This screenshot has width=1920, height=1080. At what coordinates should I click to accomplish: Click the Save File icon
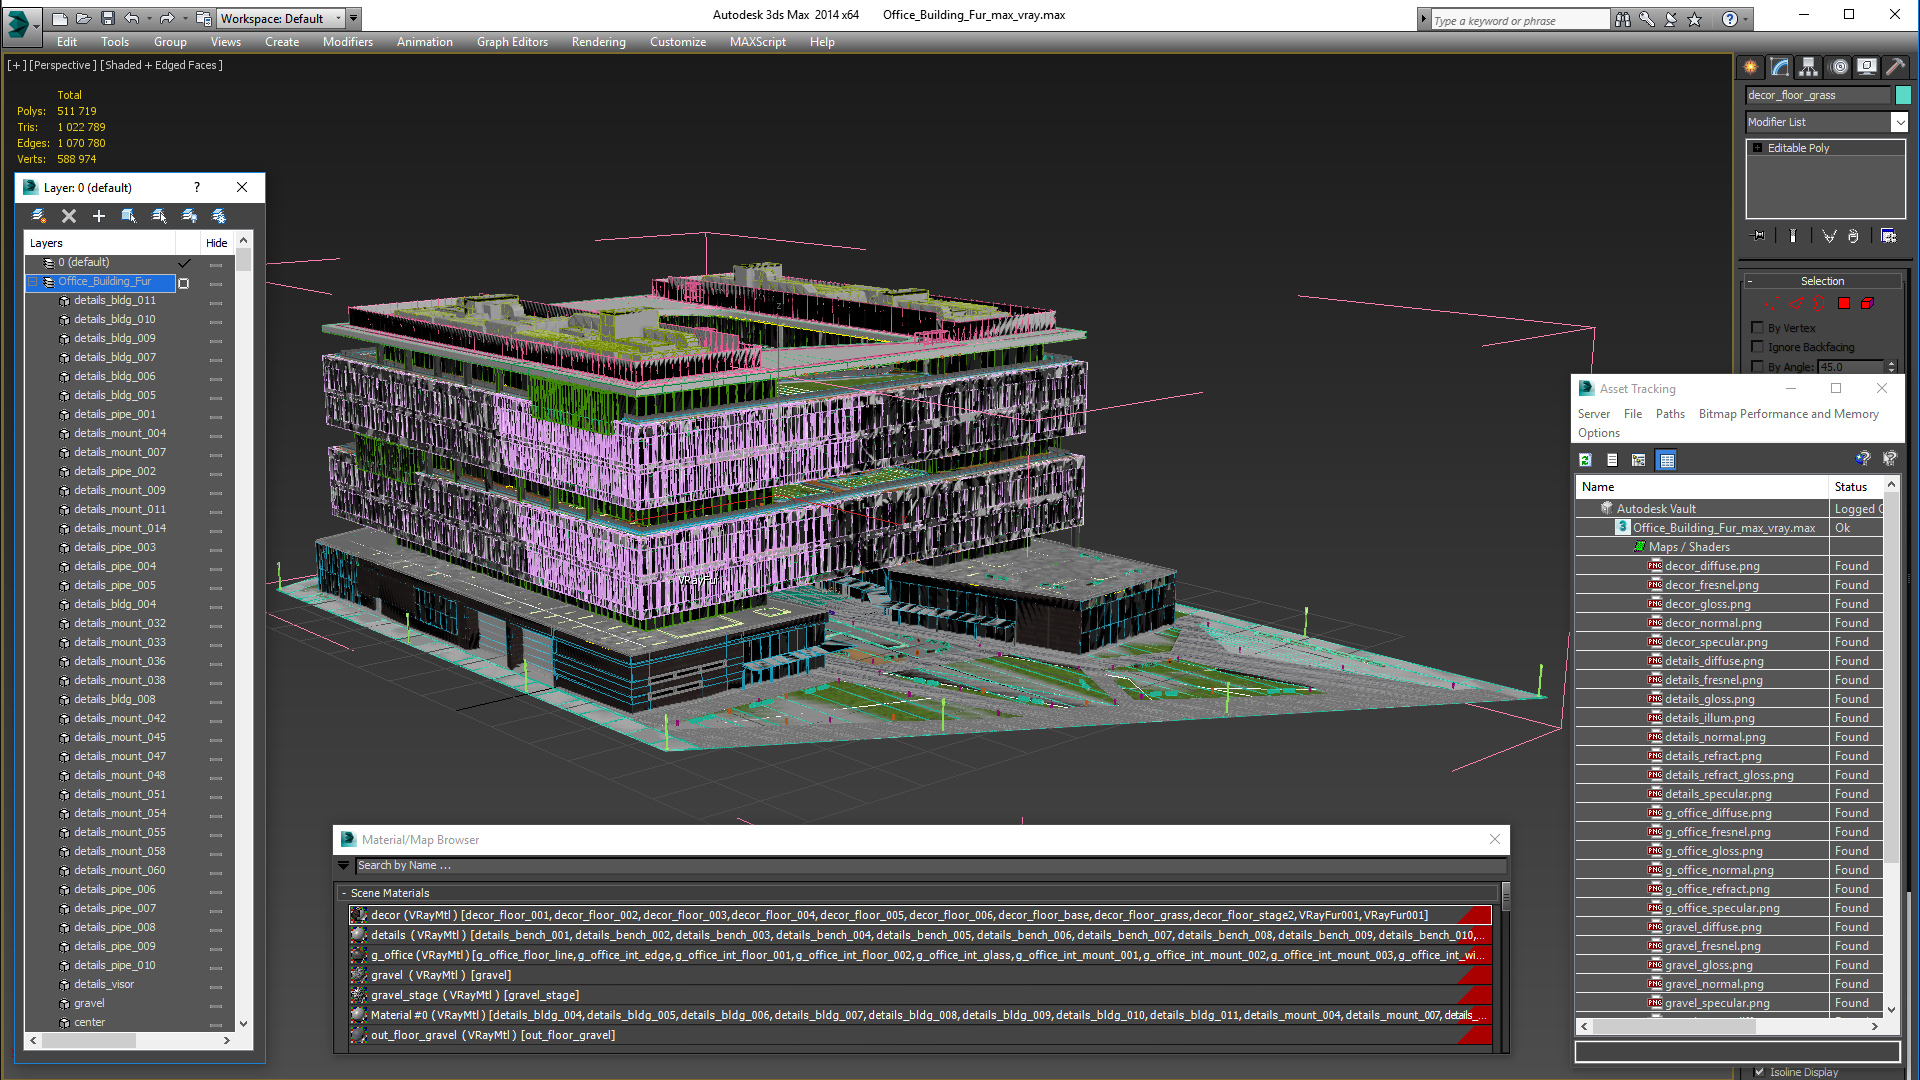coord(107,18)
